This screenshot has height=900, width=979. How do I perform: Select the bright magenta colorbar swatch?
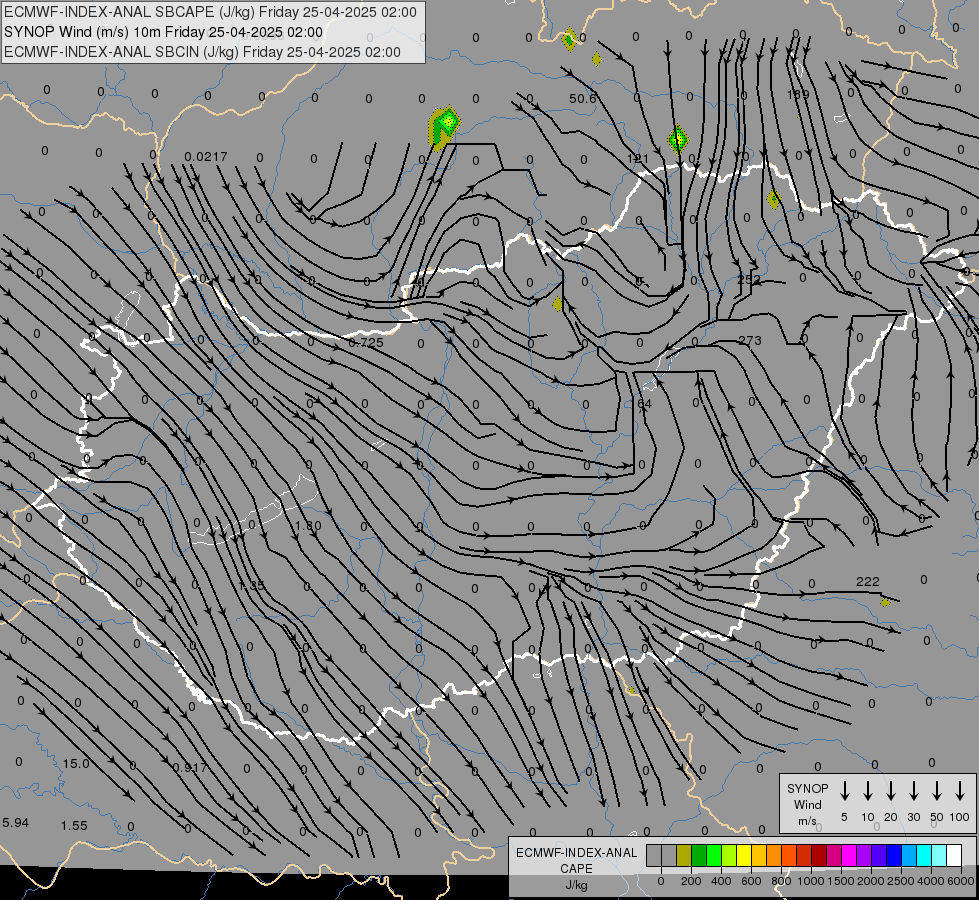[x=849, y=856]
